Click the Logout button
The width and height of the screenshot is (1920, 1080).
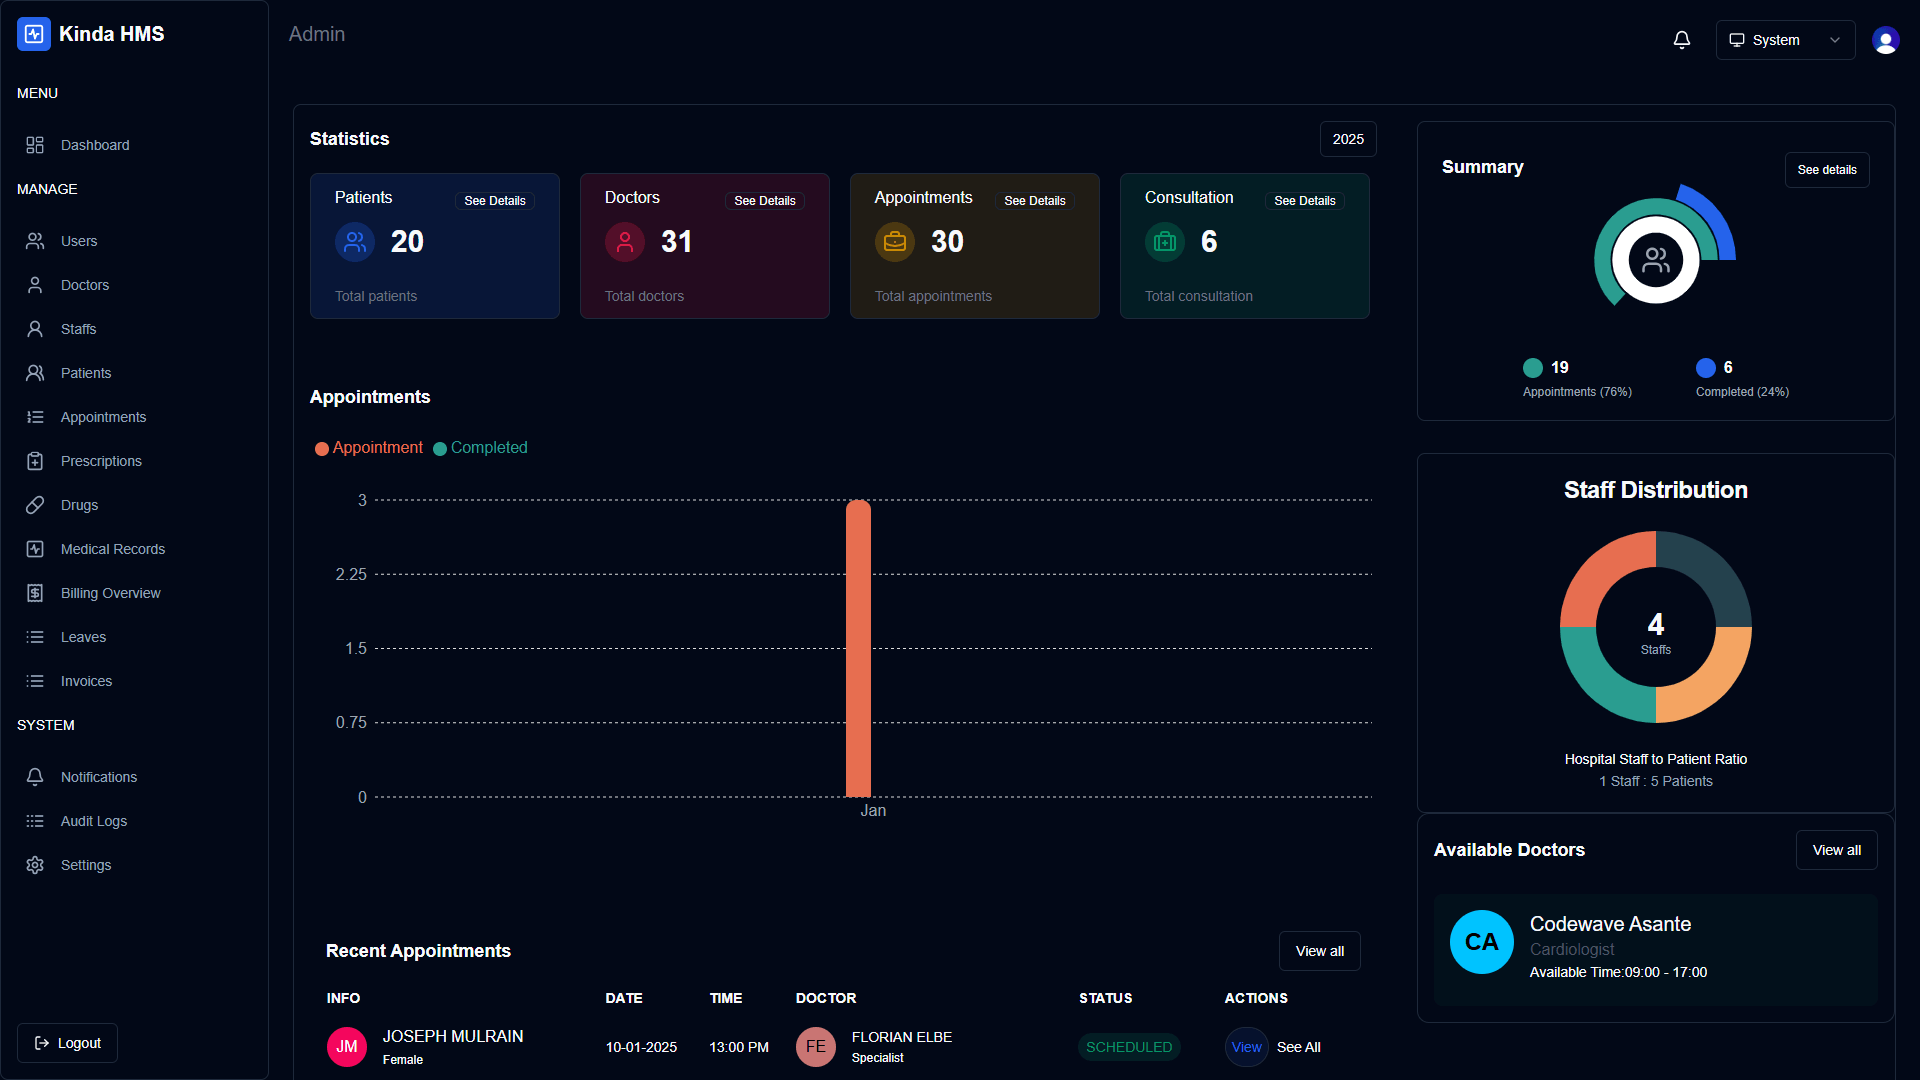[x=68, y=1043]
